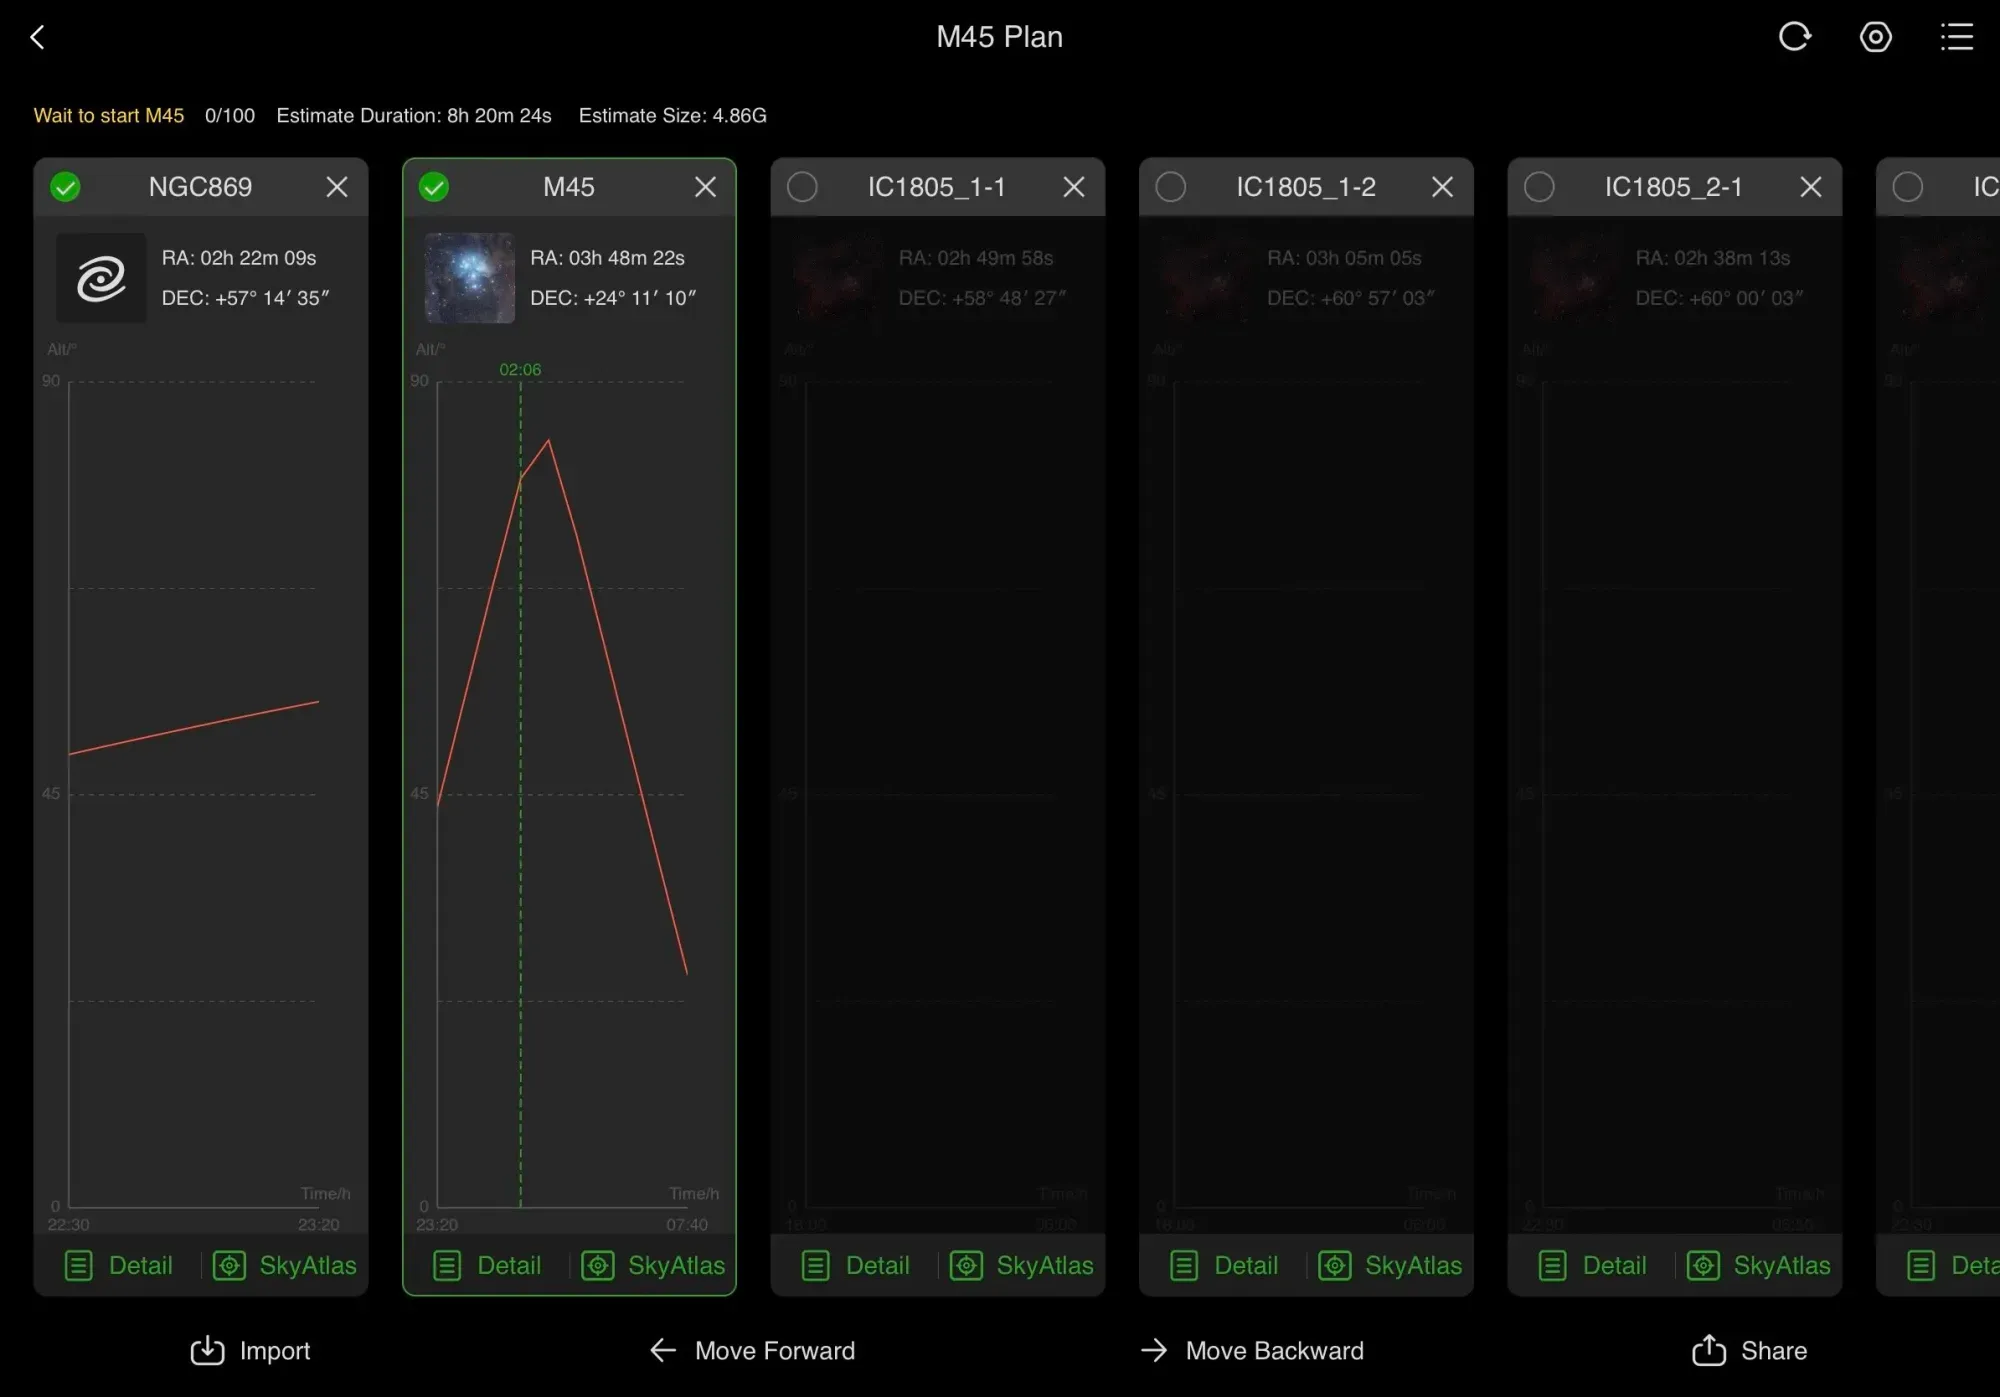Open Detail for IC1805_1-2

tap(1225, 1265)
